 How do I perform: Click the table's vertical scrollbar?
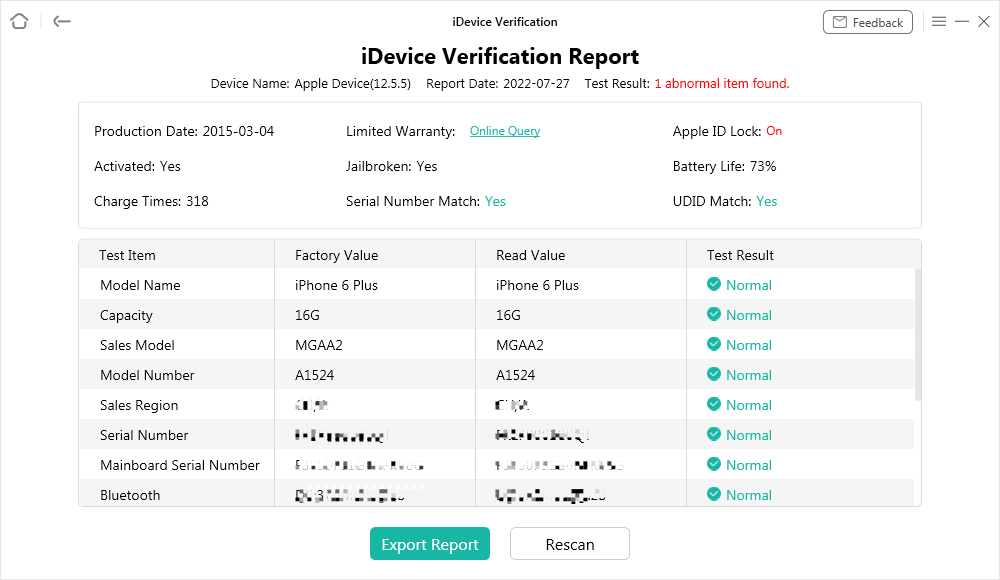point(918,335)
